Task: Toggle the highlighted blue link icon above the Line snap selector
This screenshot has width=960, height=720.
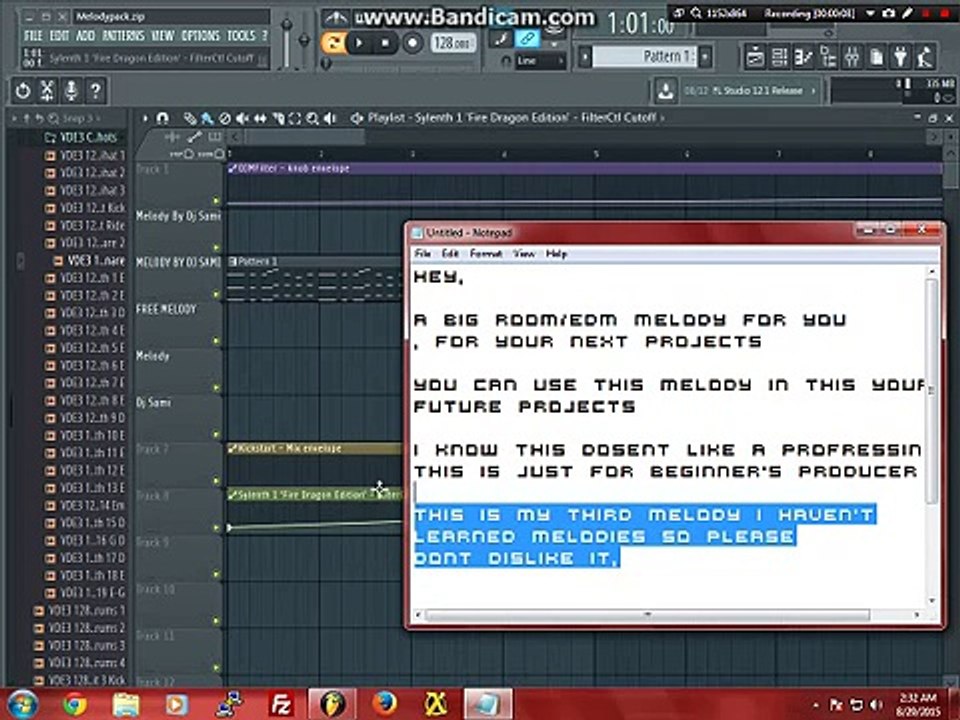Action: tap(527, 40)
